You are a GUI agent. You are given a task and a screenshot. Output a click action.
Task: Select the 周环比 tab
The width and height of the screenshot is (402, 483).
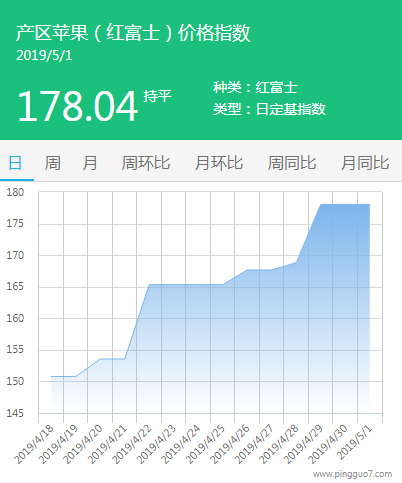(146, 163)
